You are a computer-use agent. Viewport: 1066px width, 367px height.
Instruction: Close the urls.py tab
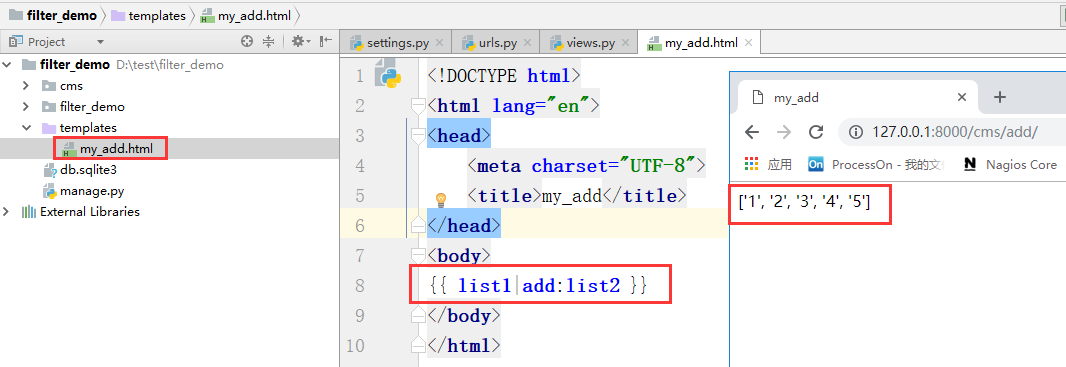tap(528, 43)
